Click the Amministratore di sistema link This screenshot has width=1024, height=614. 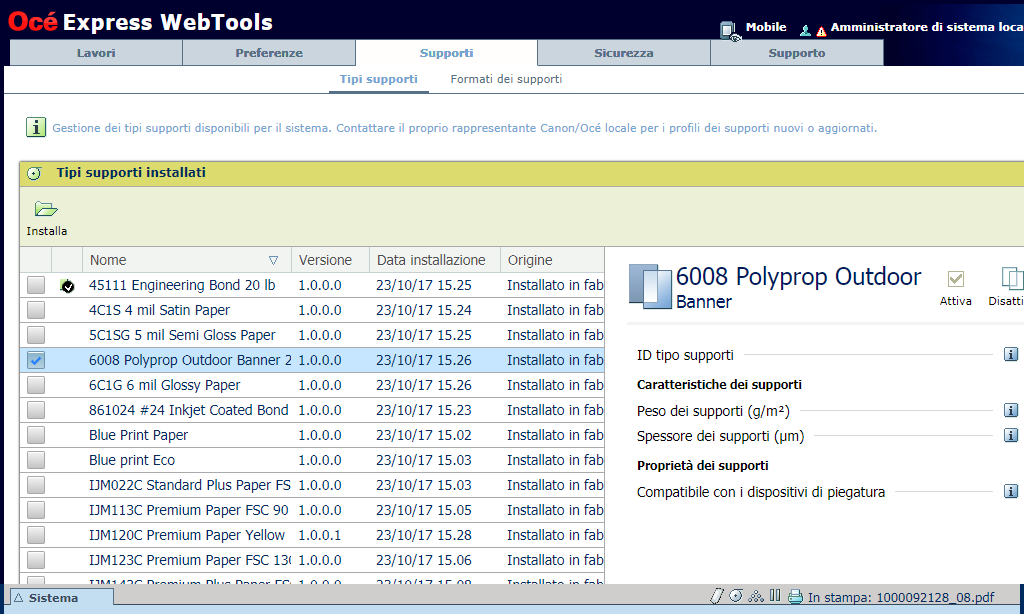[927, 27]
